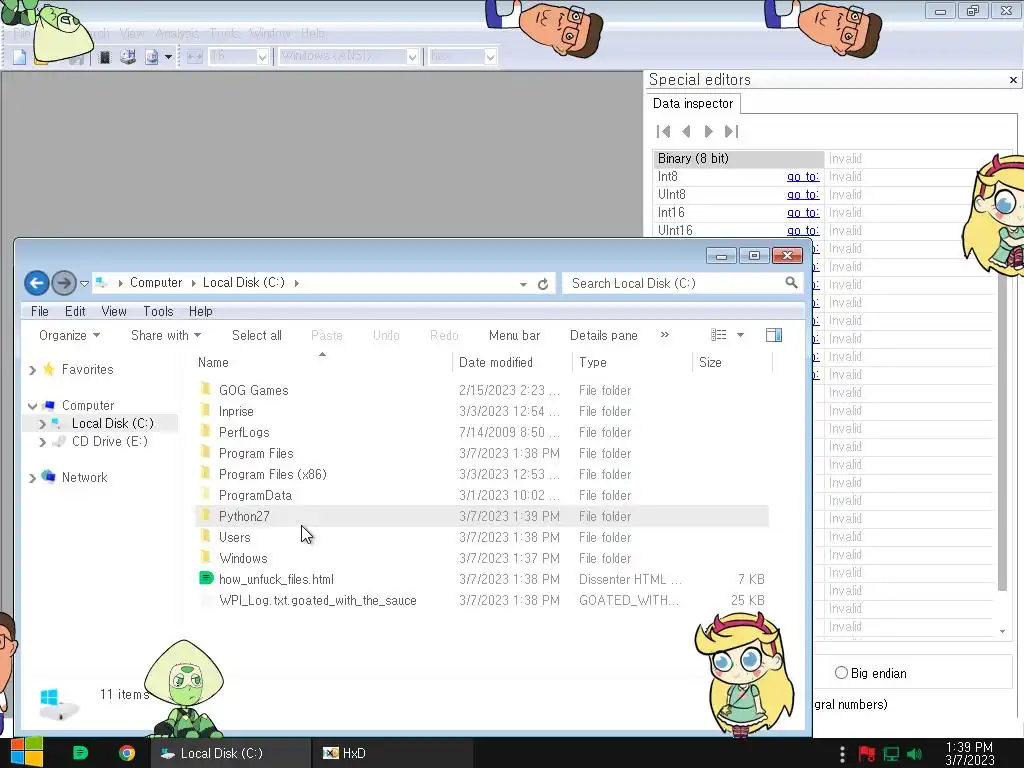This screenshot has height=768, width=1024.
Task: Click the magnifier search icon
Action: click(791, 283)
